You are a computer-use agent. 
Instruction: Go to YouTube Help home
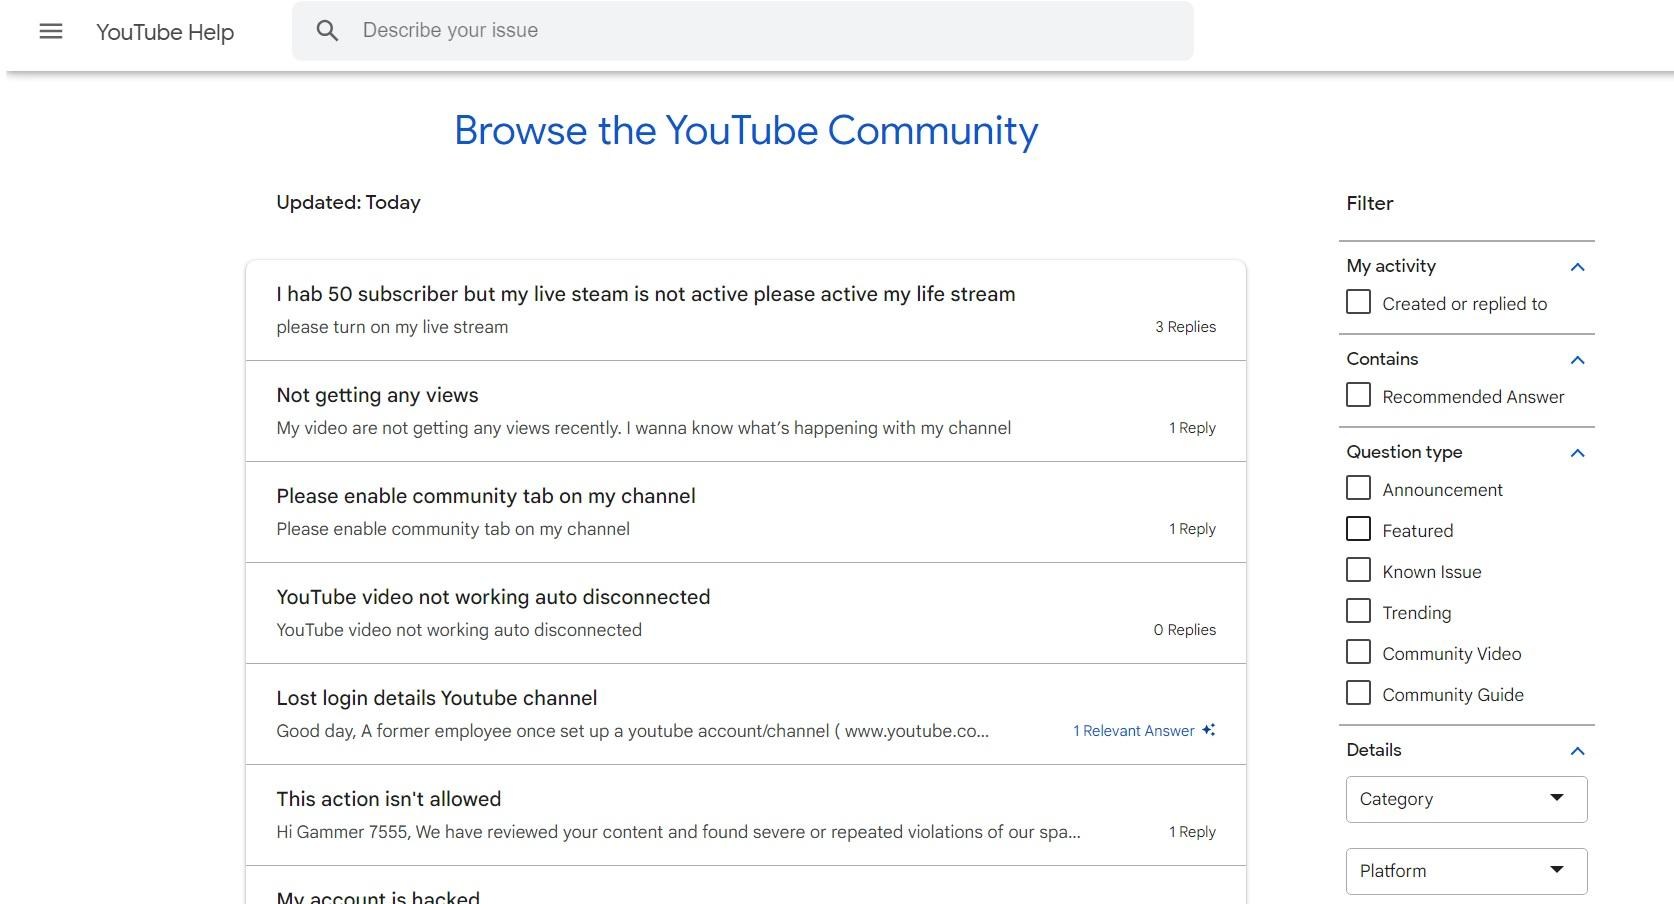click(165, 32)
